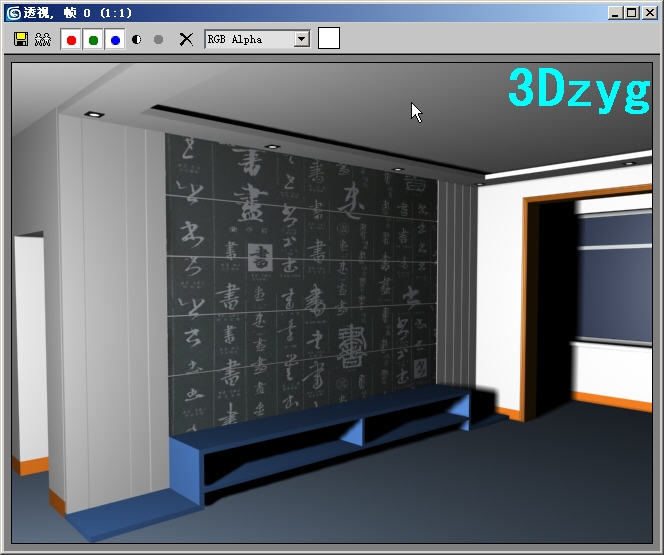Toggle the red channel display
This screenshot has height=555, width=664.
tap(71, 40)
